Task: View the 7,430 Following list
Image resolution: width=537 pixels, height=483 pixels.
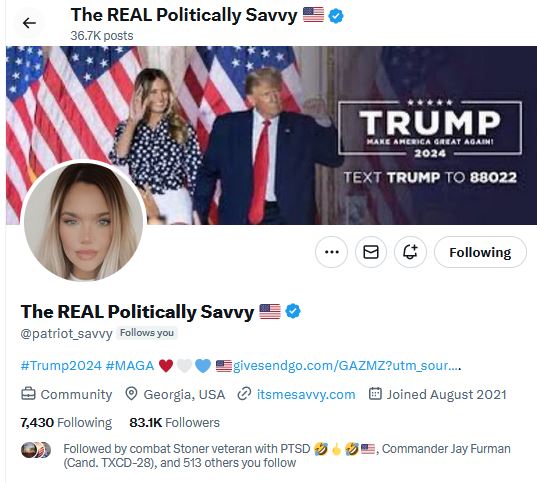Action: [x=66, y=422]
